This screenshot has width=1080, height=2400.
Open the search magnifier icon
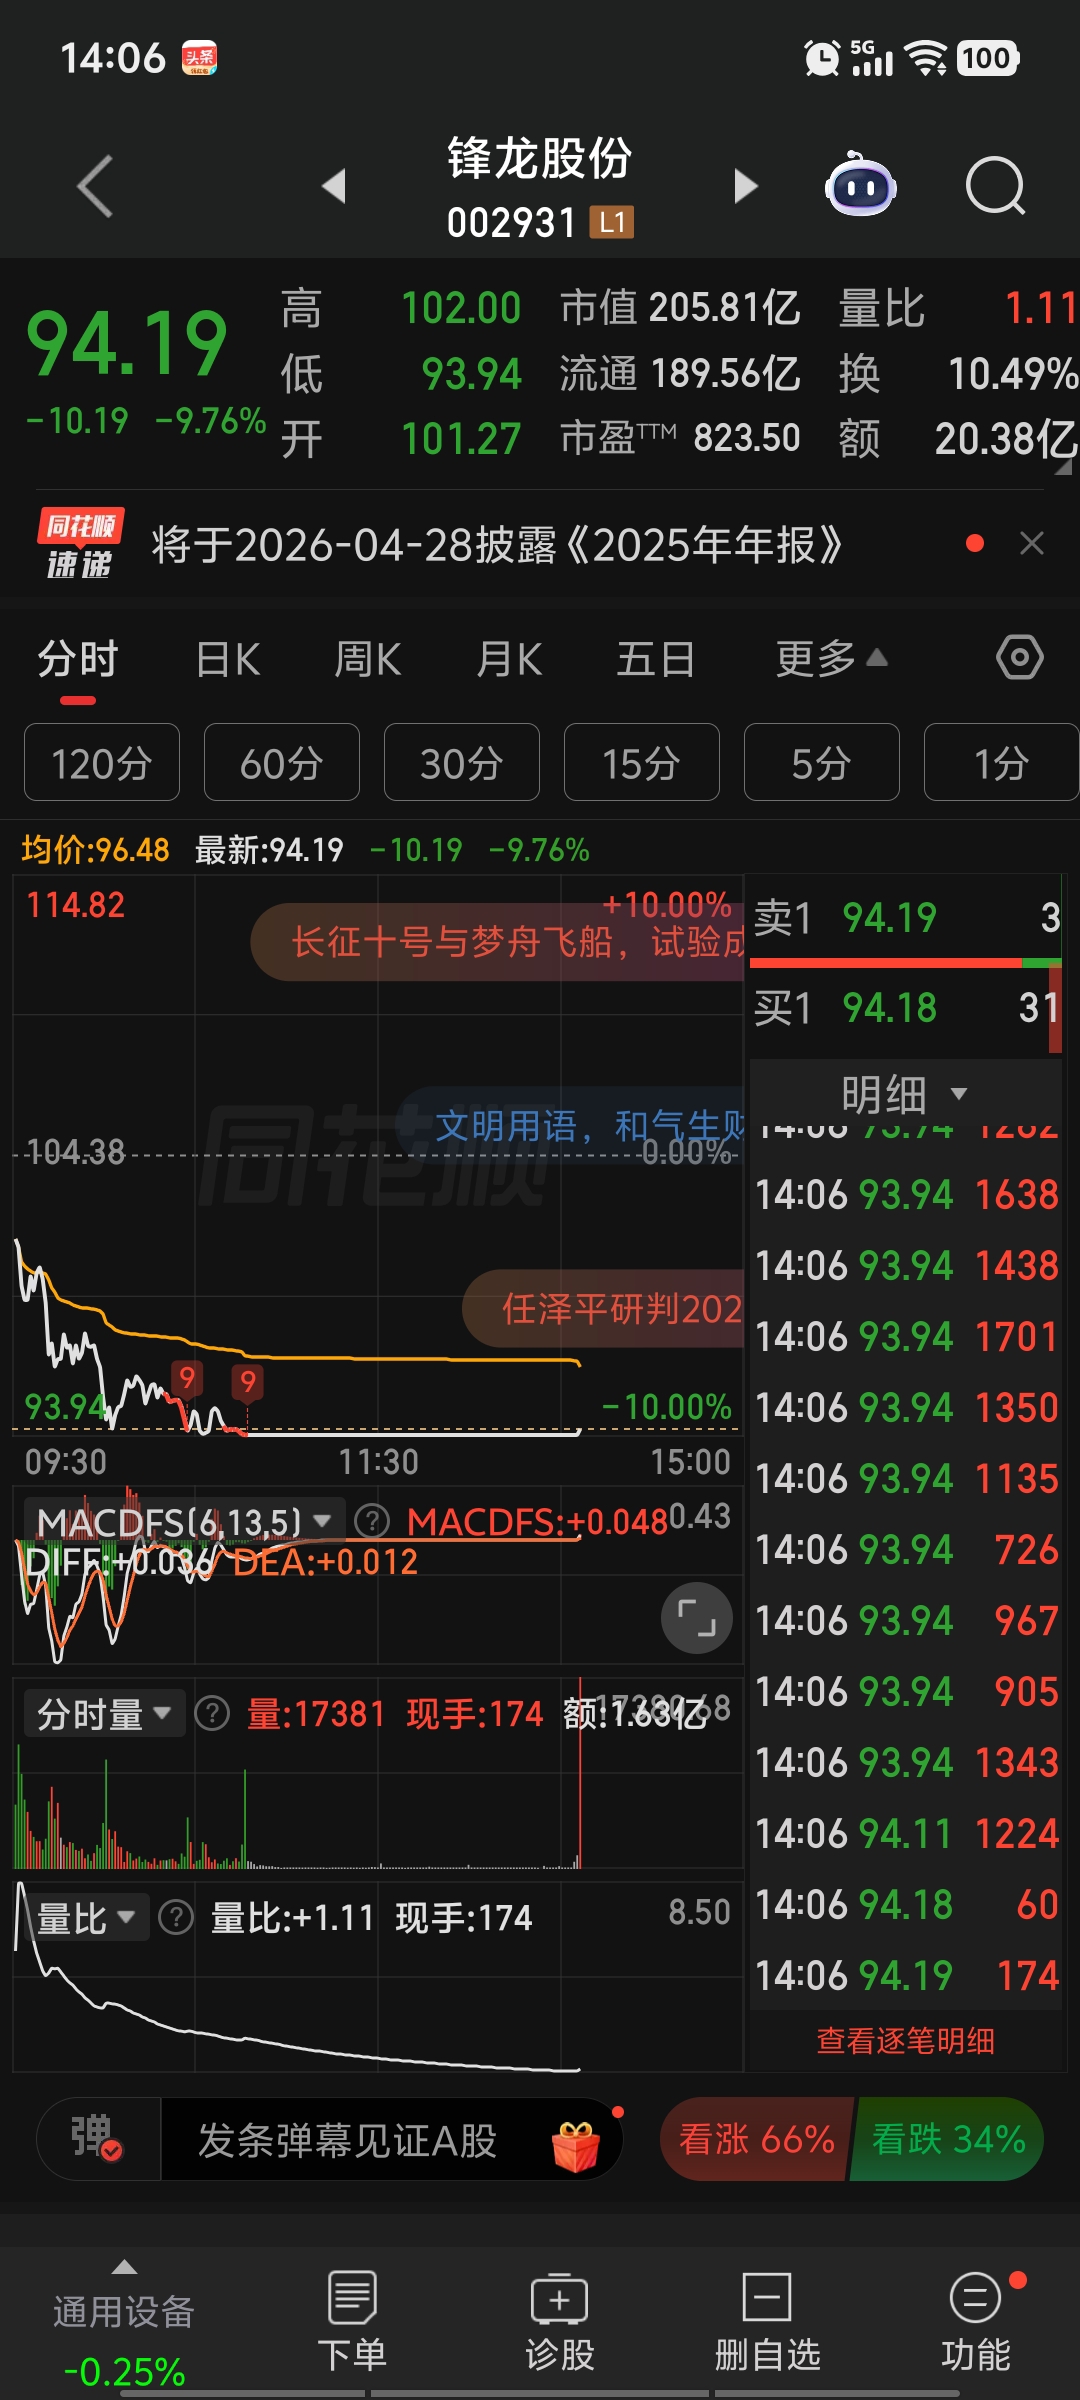[996, 186]
